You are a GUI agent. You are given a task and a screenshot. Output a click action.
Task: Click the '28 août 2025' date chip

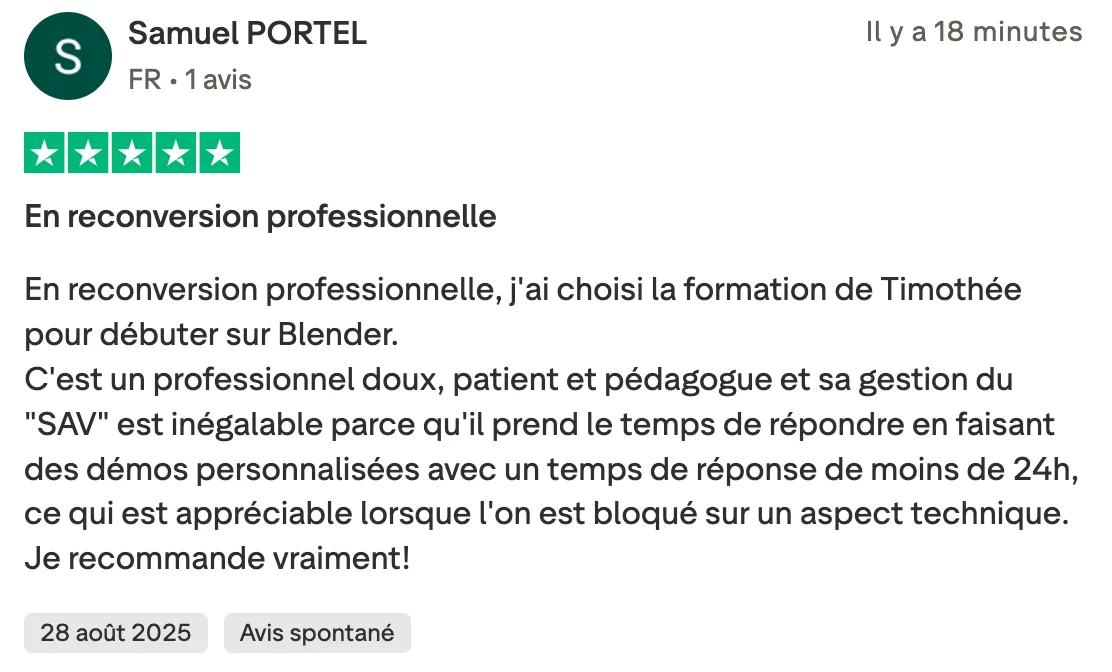coord(116,632)
